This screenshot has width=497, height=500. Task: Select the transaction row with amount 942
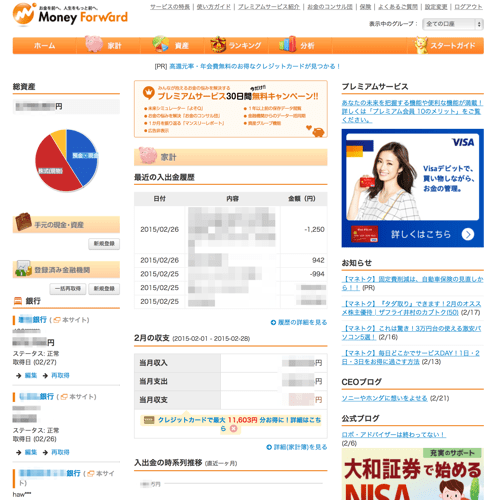coord(231,260)
